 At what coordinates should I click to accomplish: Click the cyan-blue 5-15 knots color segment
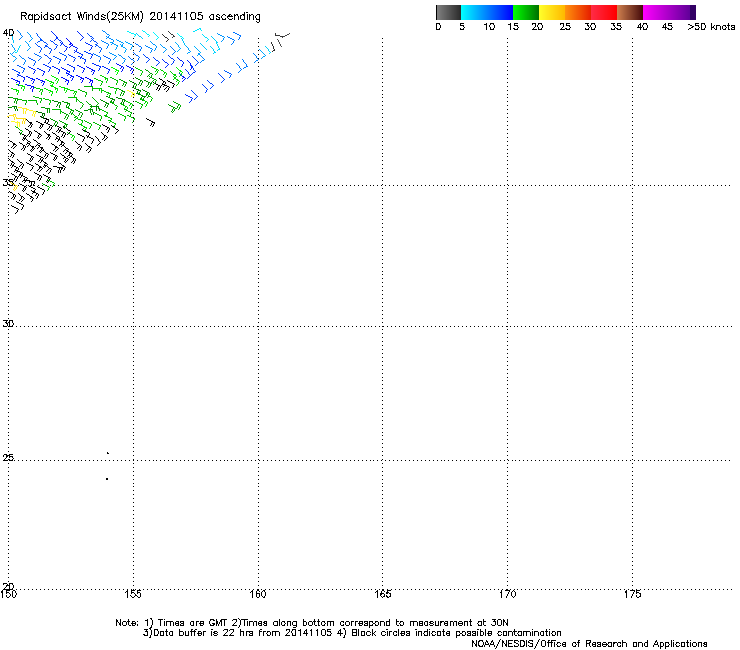point(487,12)
